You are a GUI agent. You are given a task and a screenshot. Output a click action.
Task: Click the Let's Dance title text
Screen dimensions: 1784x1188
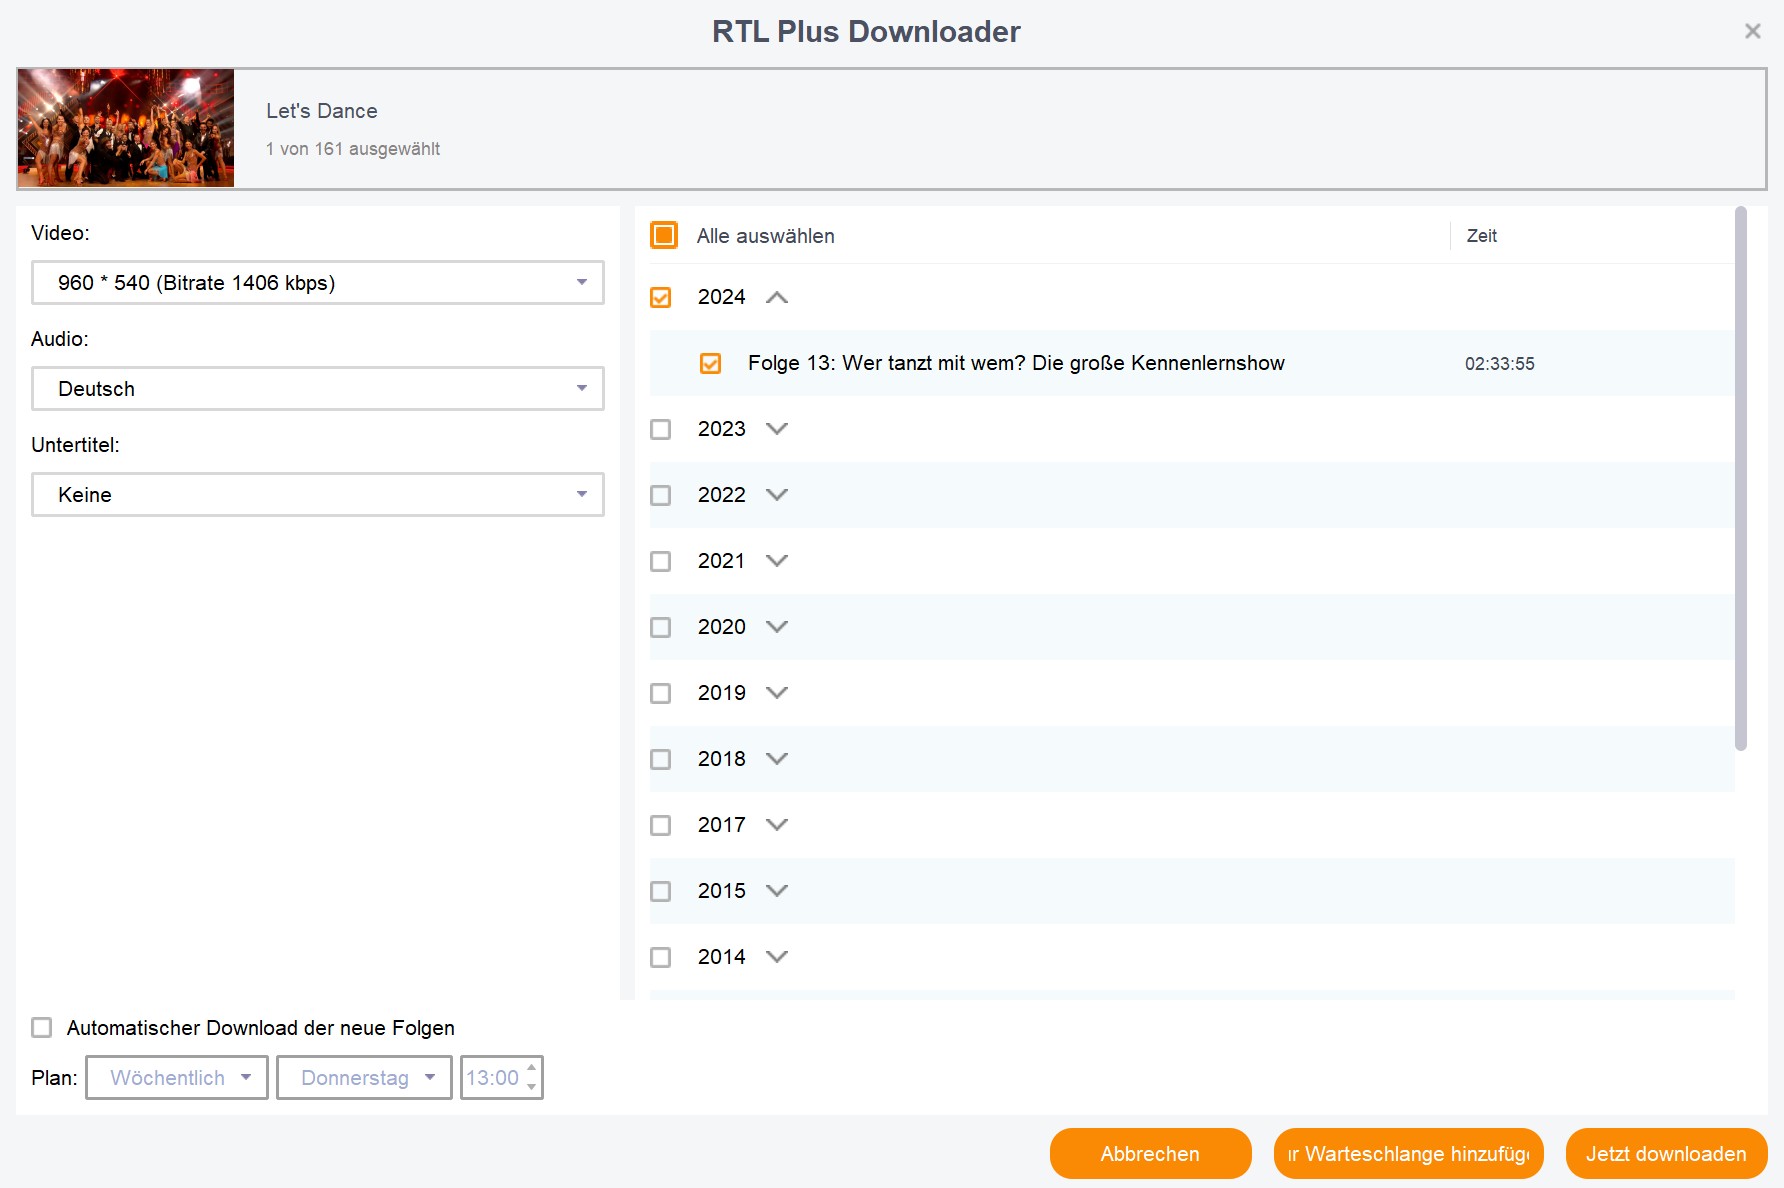pos(322,111)
